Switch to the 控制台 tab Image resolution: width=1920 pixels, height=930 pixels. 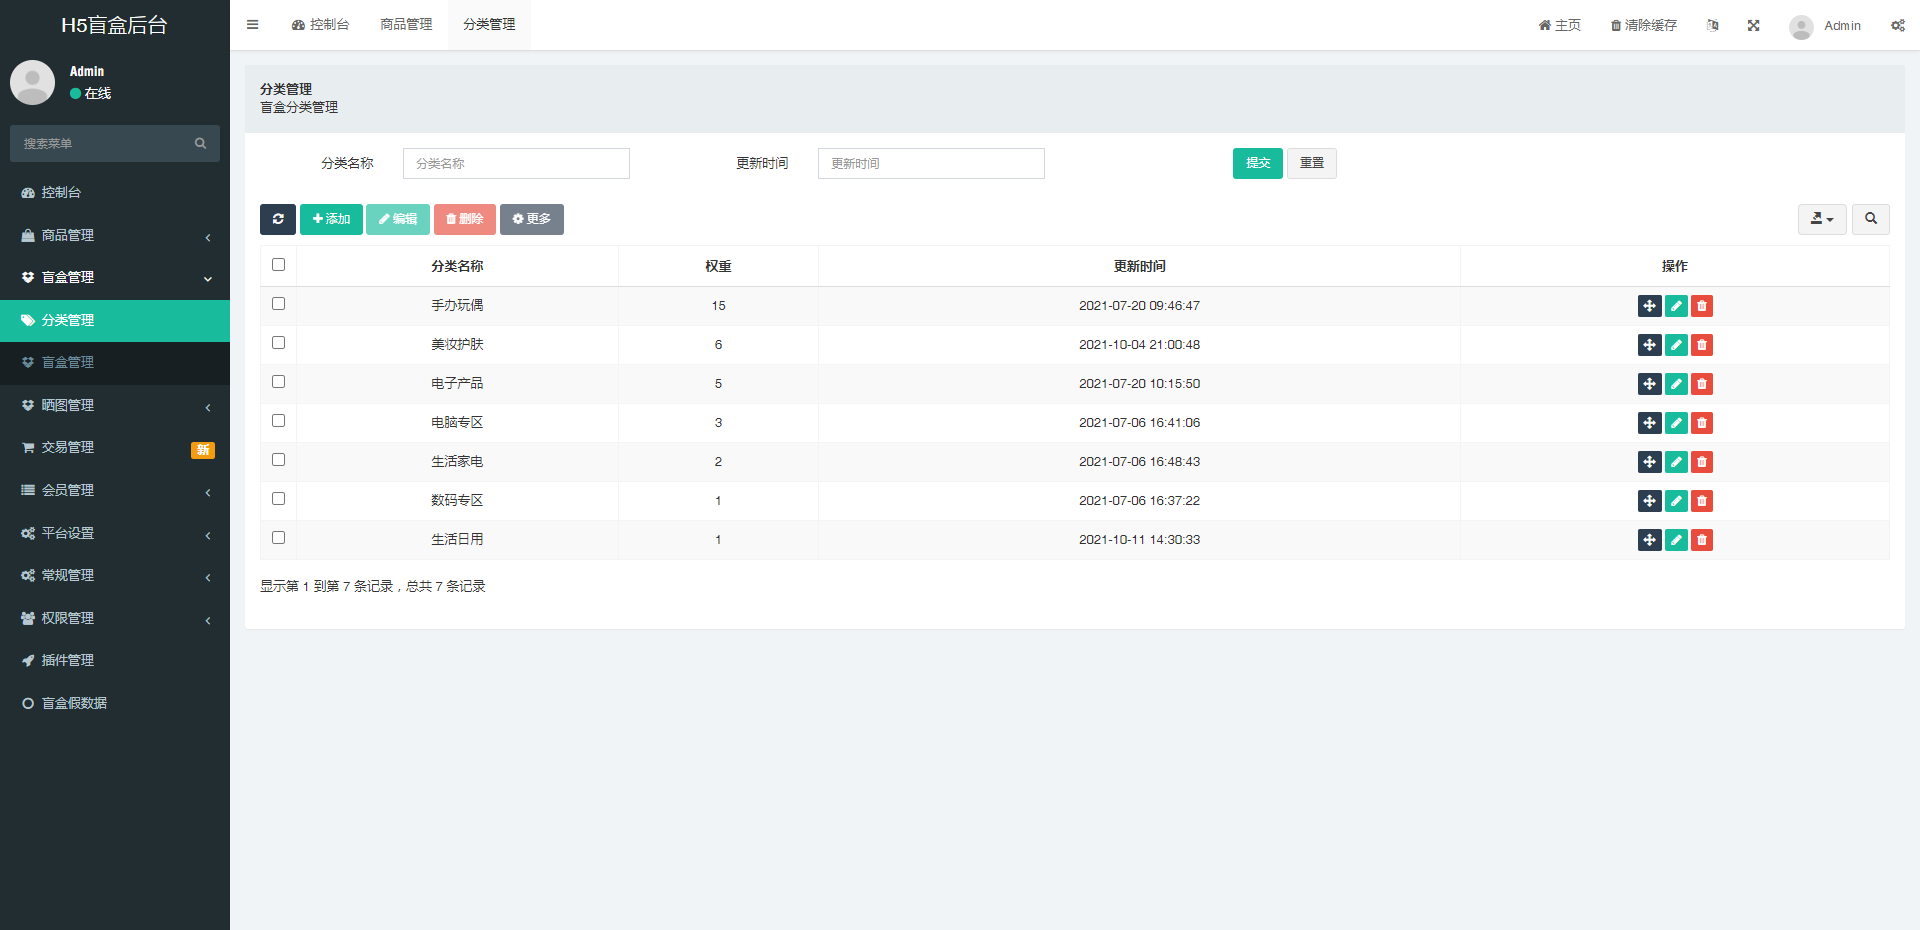(x=320, y=24)
